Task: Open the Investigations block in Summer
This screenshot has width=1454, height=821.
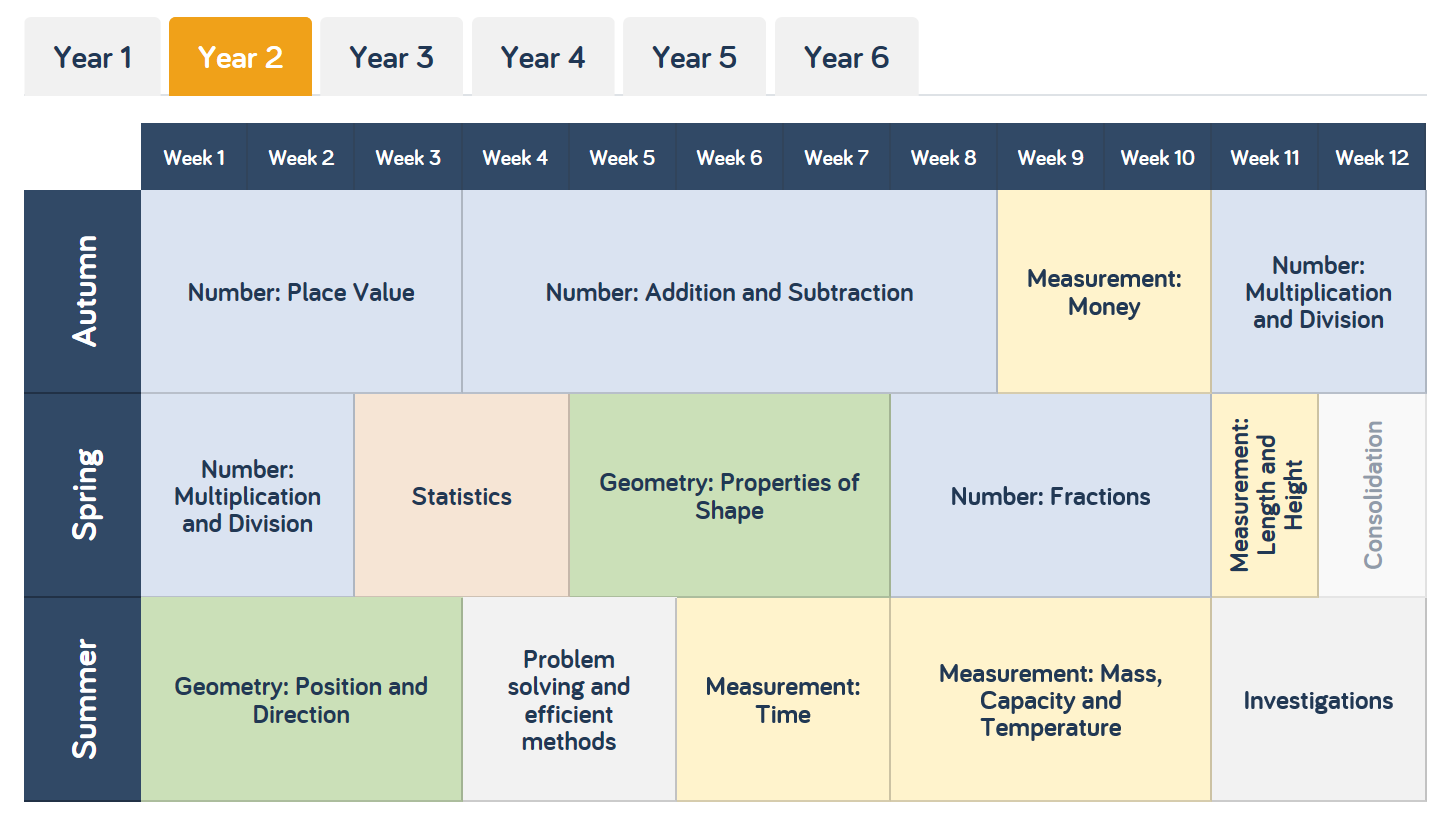Action: pyautogui.click(x=1318, y=700)
